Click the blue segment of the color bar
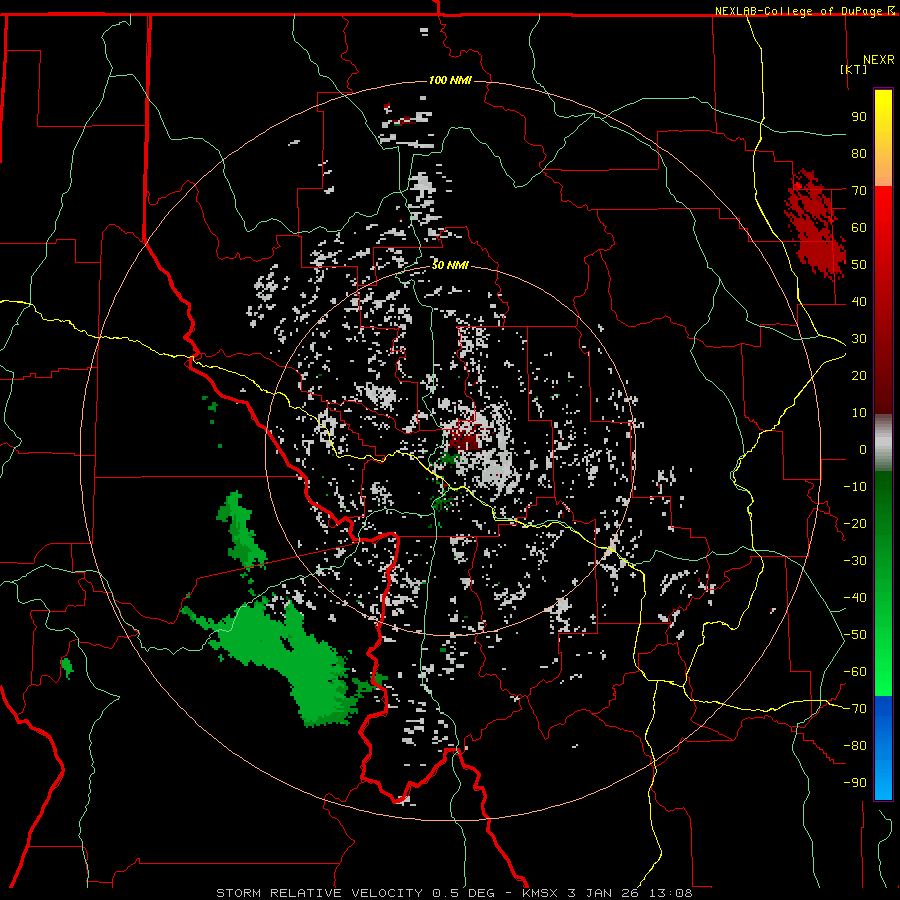Viewport: 900px width, 900px height. tap(883, 746)
